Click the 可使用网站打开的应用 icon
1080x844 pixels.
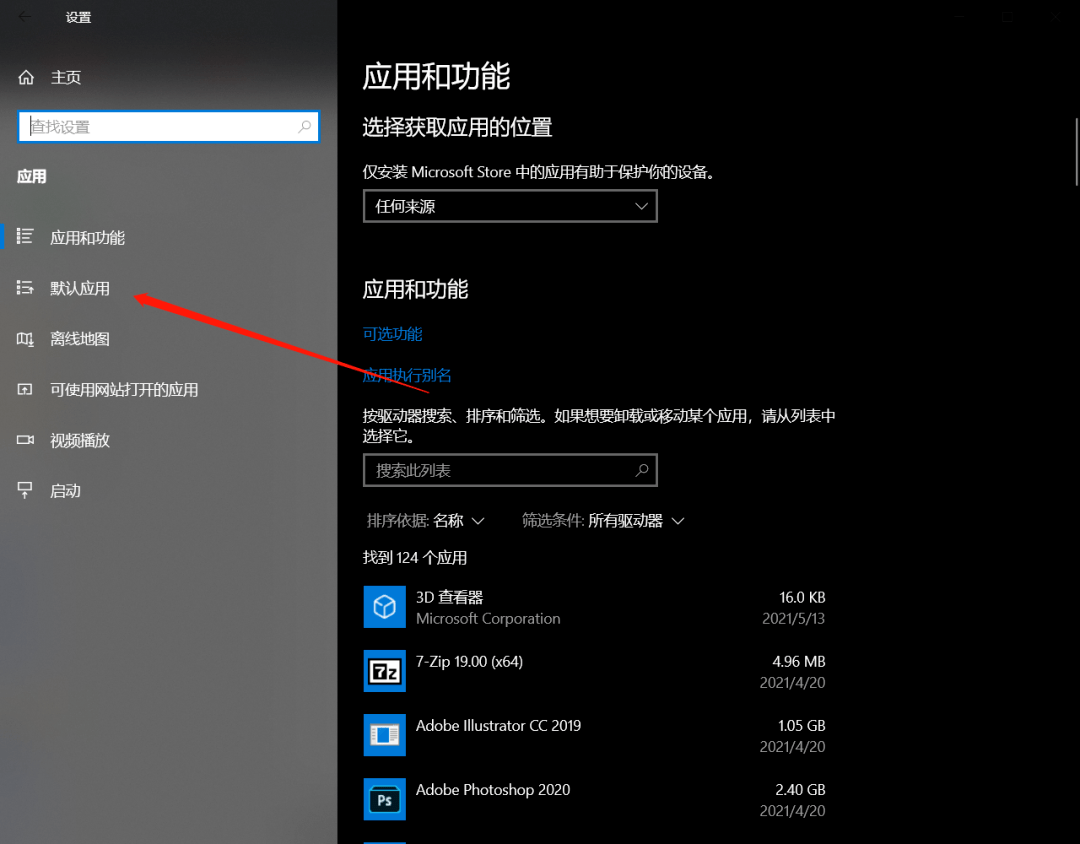[x=25, y=389]
